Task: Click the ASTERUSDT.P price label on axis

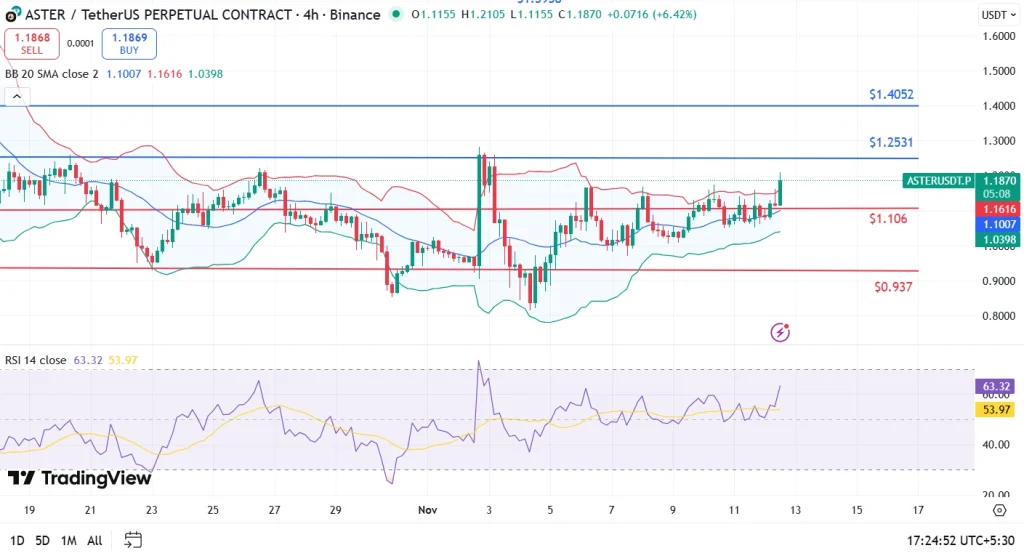Action: click(937, 181)
